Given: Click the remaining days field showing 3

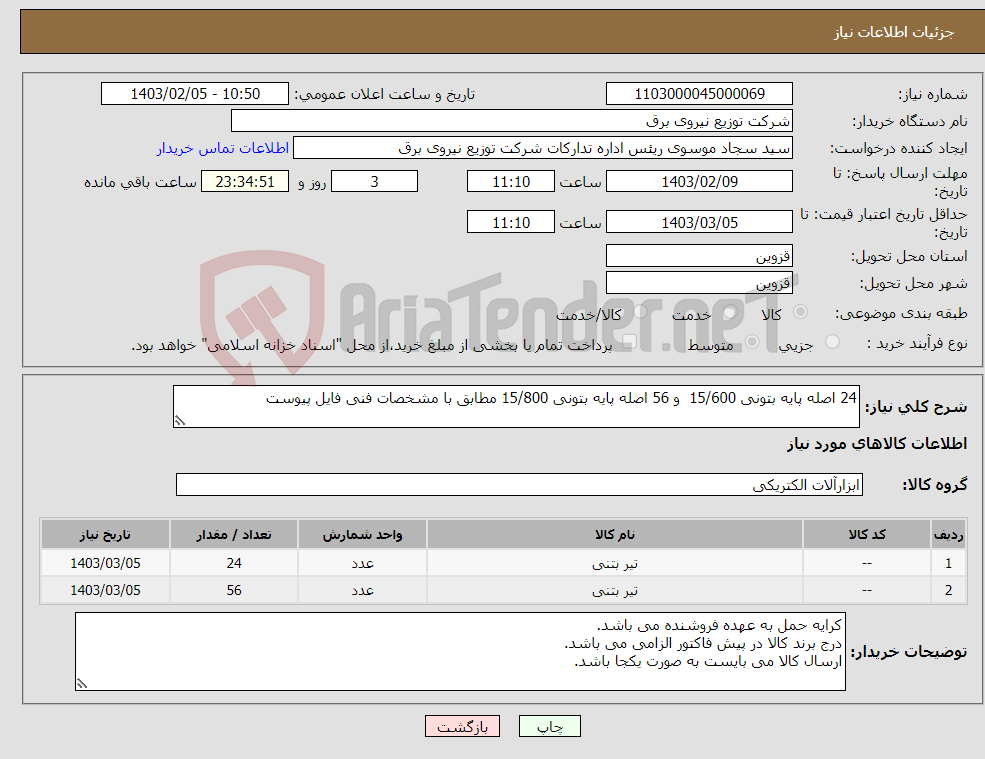Looking at the screenshot, I should (x=374, y=182).
